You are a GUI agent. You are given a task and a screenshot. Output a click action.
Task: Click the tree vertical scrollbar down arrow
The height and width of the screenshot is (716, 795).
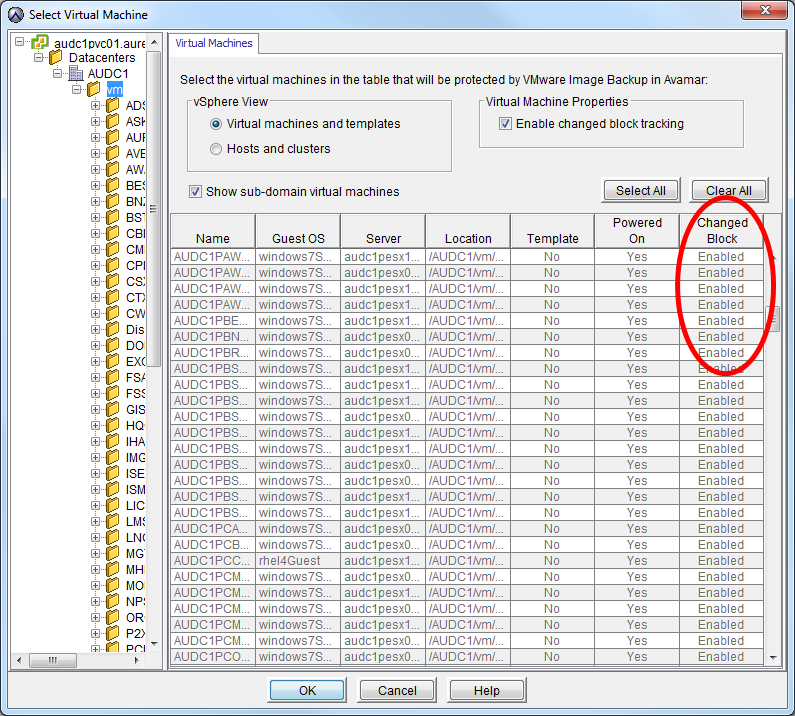coord(155,644)
